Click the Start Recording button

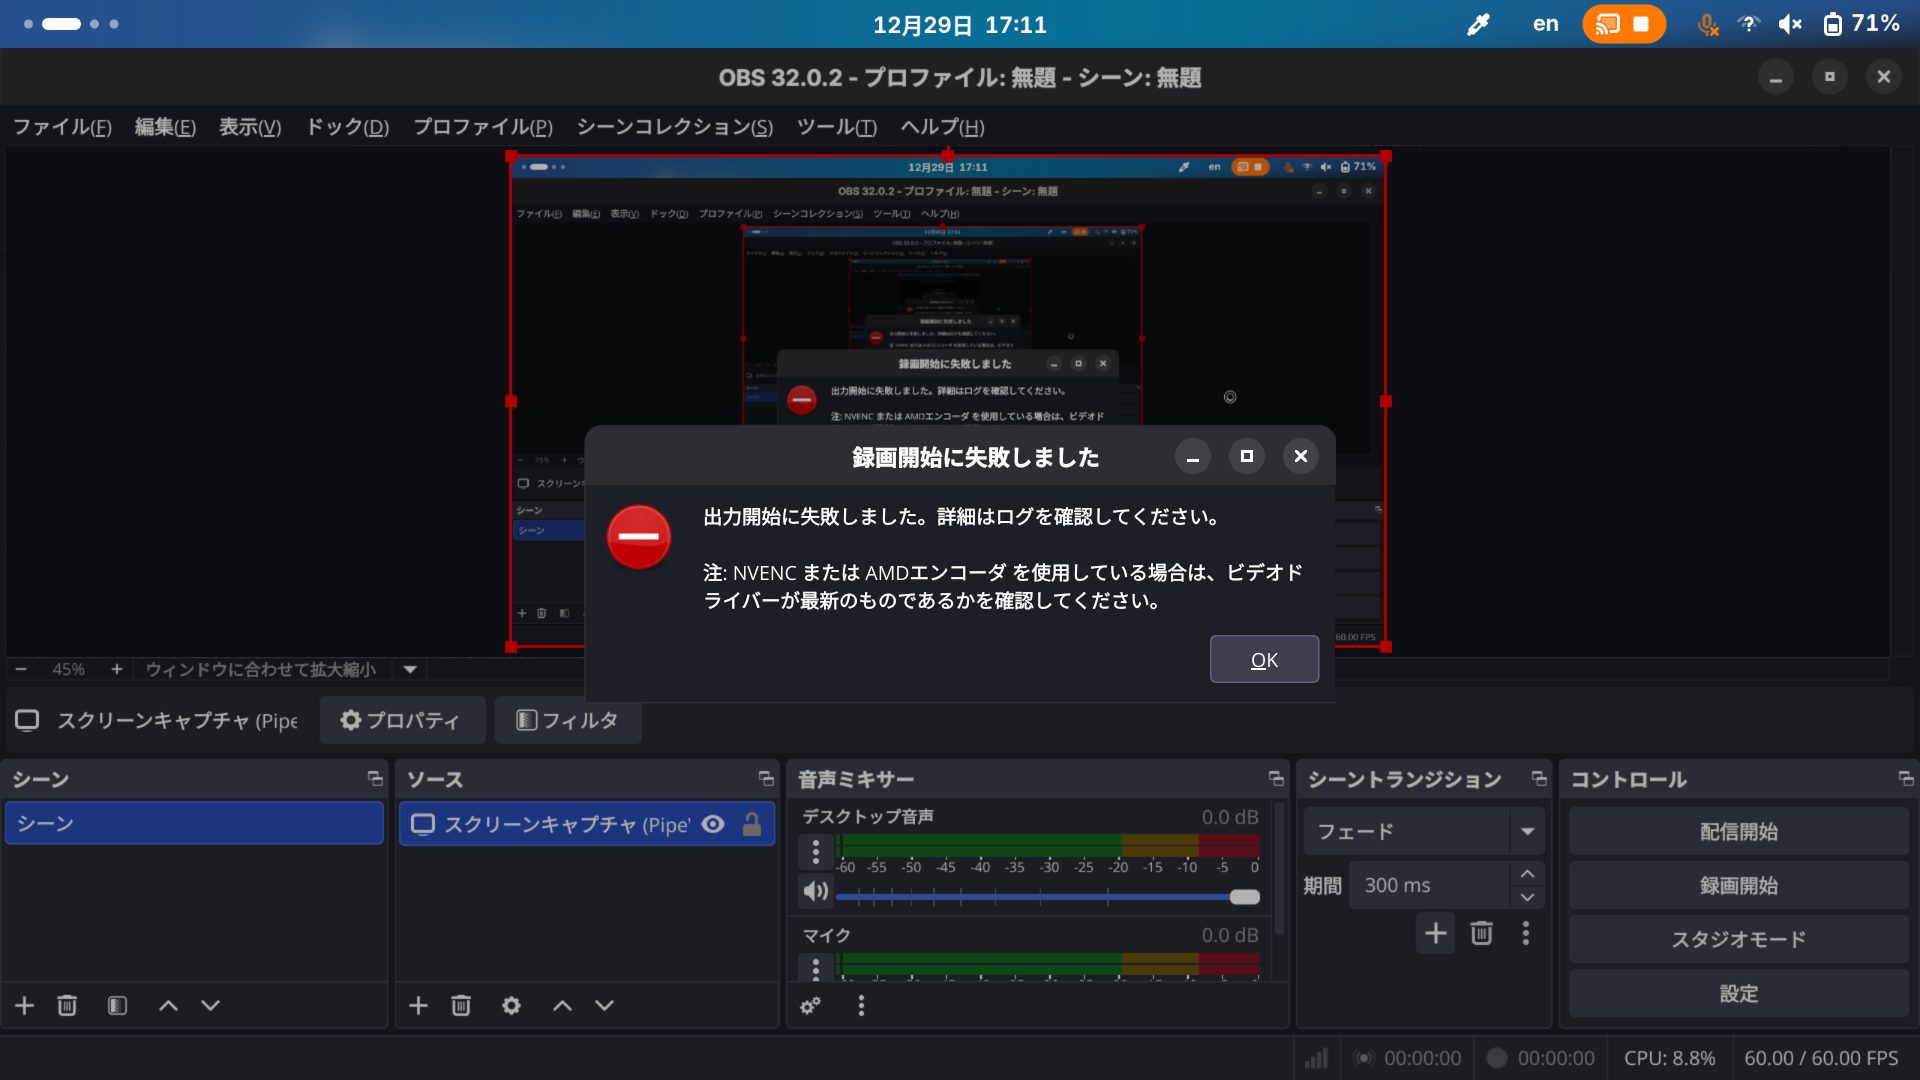point(1738,885)
